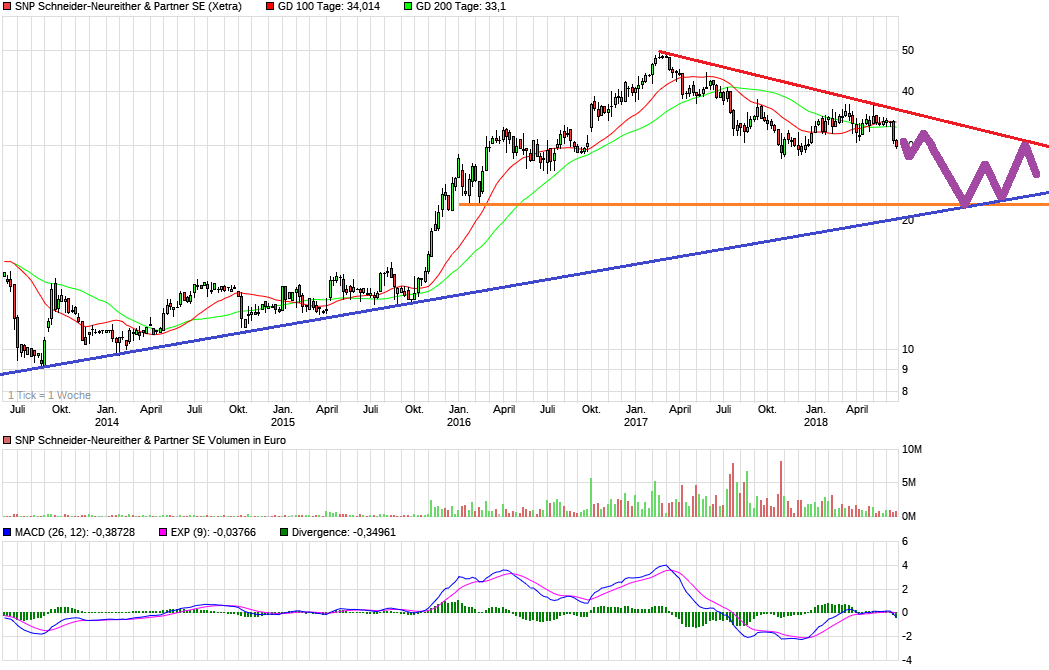Click the 'SNP Schneider-Neureither & Partner SE Volumen in Euro' label

pyautogui.click(x=151, y=440)
